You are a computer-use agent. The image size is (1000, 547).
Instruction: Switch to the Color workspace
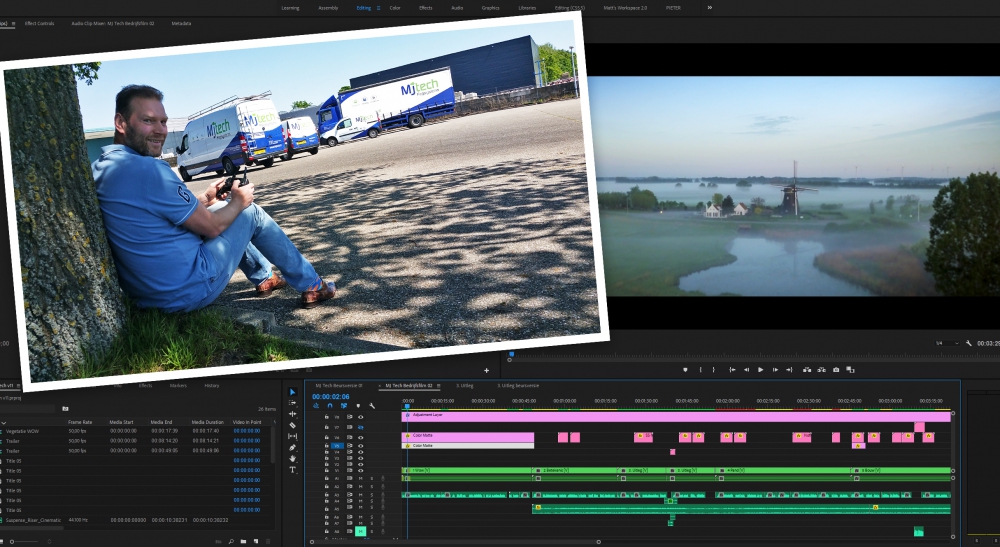click(x=395, y=8)
